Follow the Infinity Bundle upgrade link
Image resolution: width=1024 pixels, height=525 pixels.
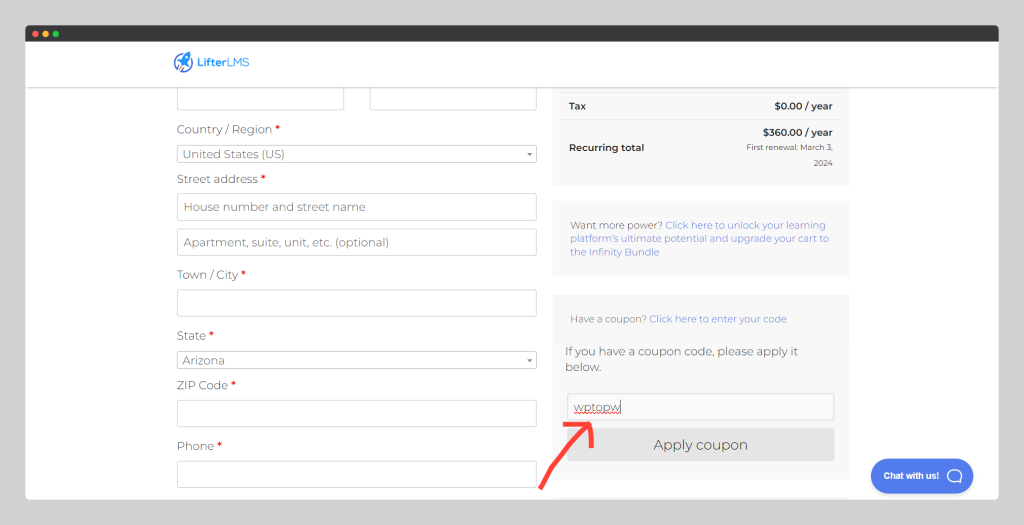click(699, 238)
